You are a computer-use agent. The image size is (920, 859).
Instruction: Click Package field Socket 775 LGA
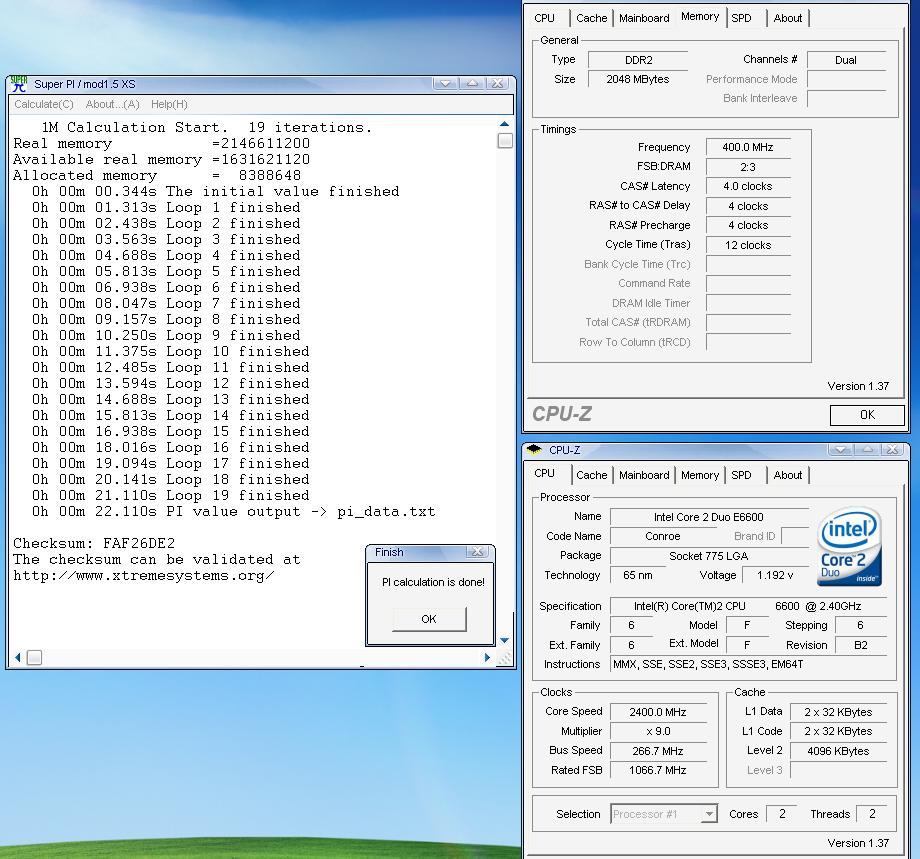pos(709,556)
